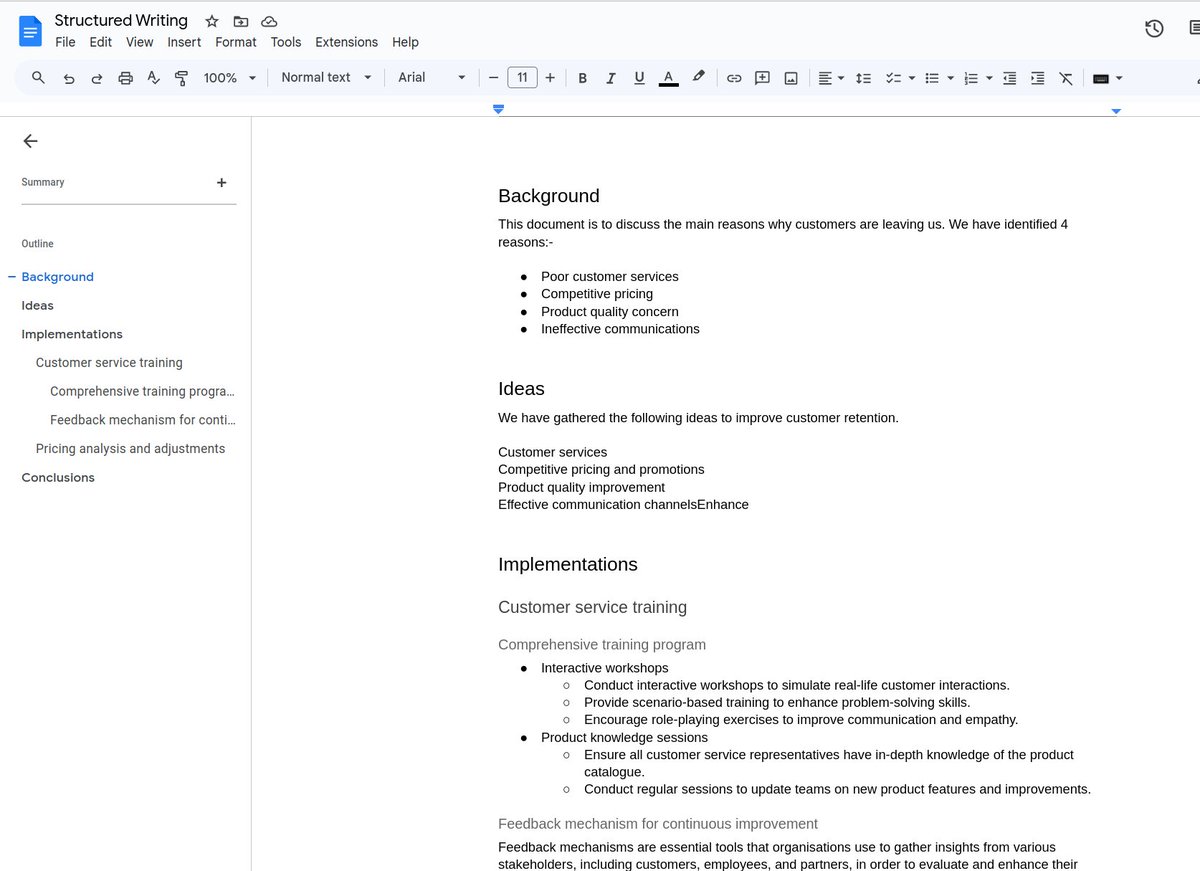The height and width of the screenshot is (871, 1200).
Task: Click the input tools keyboard icon
Action: pyautogui.click(x=1101, y=78)
